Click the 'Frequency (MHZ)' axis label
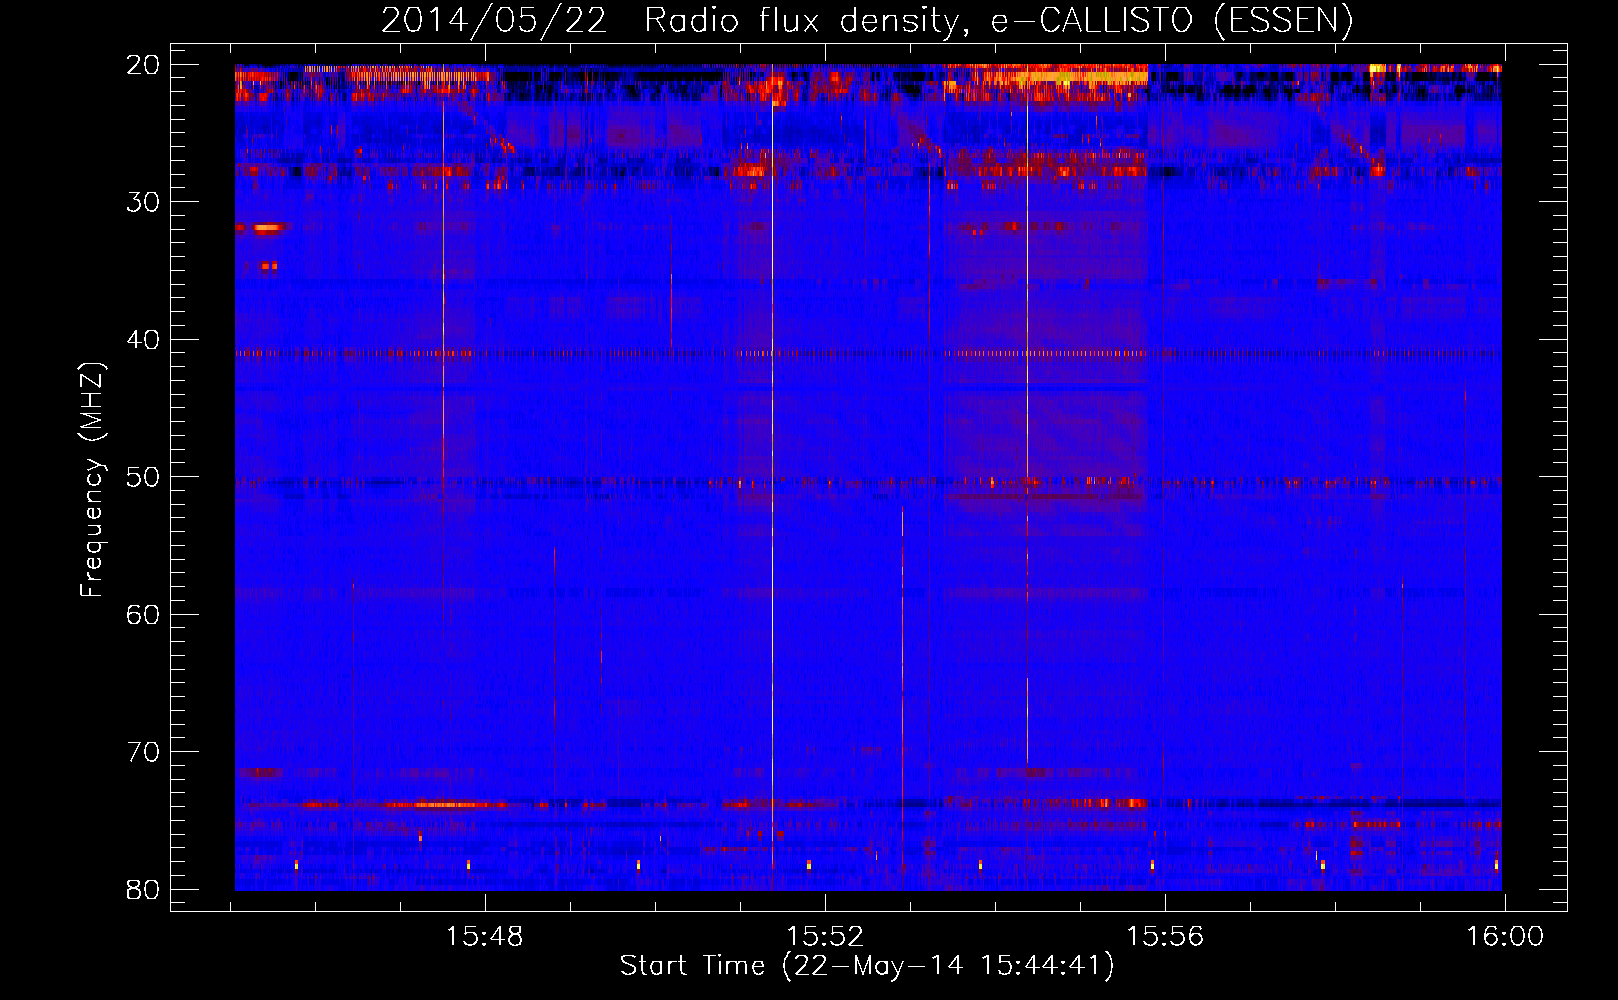Screen dimensions: 1618x1000 [x=91, y=479]
